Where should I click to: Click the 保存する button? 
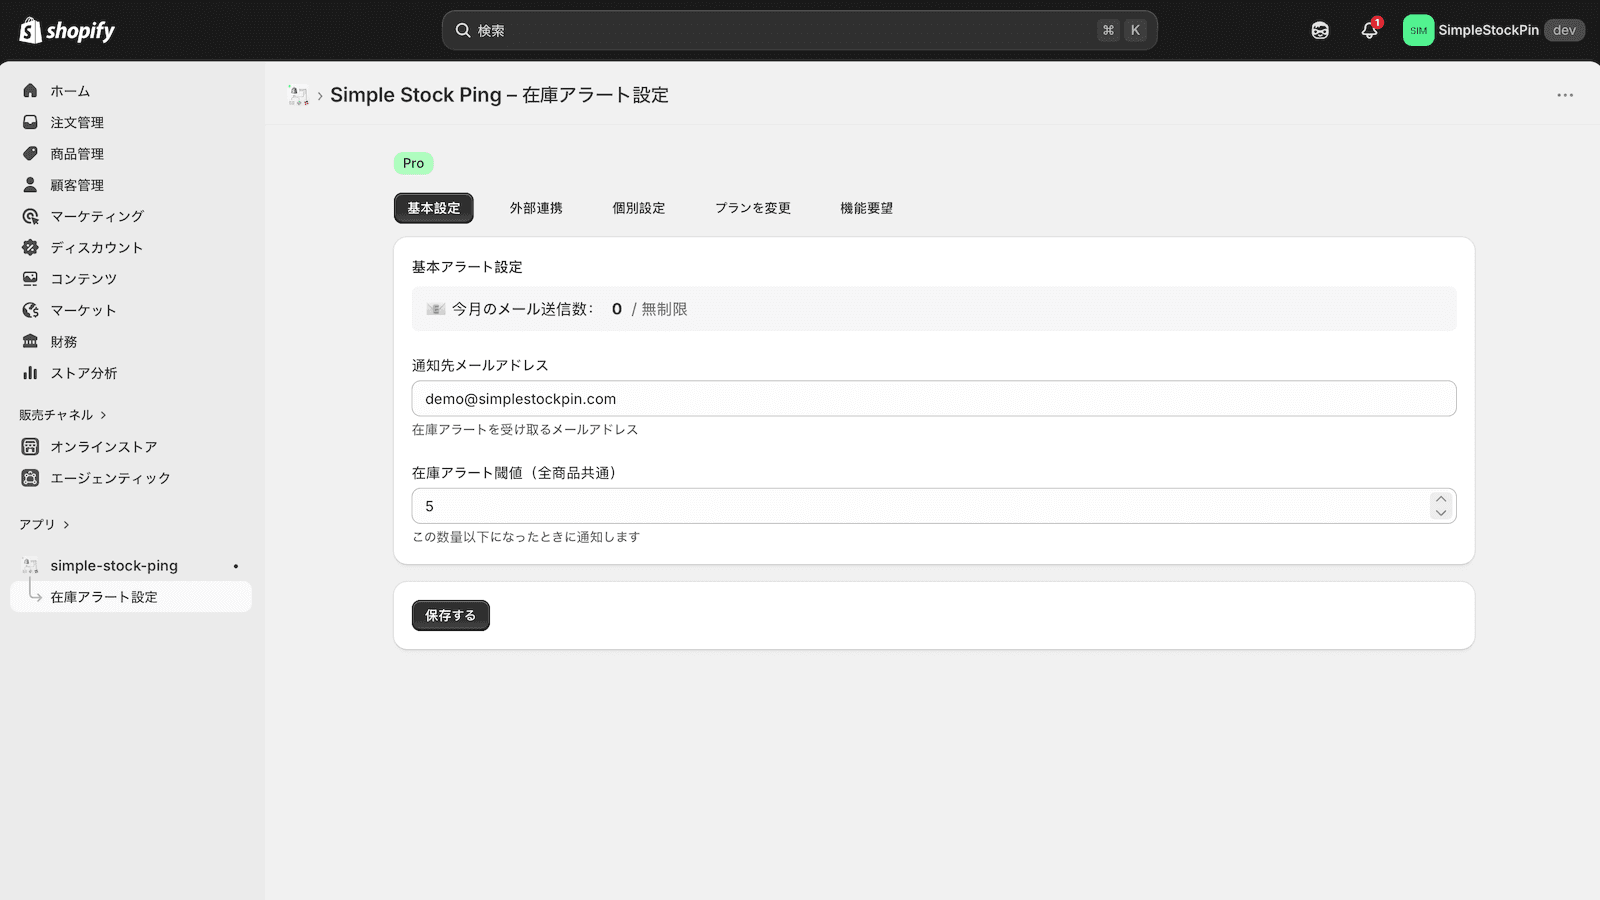pyautogui.click(x=451, y=616)
